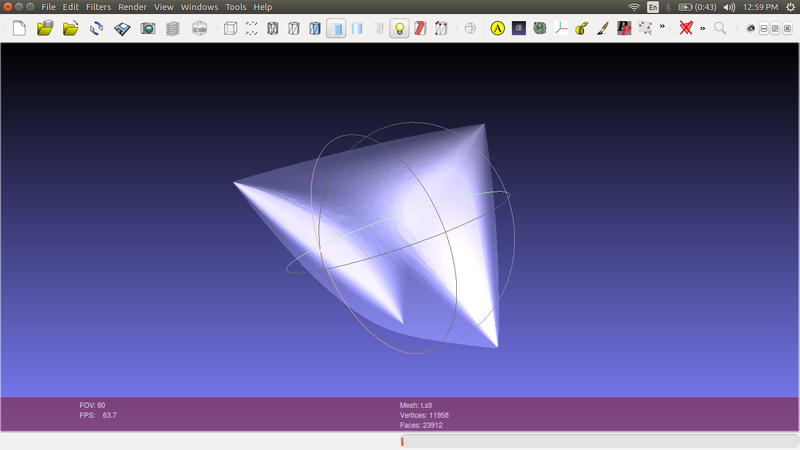Minimize the mesh subwindow
Viewport: 800px width, 450px height.
(764, 29)
